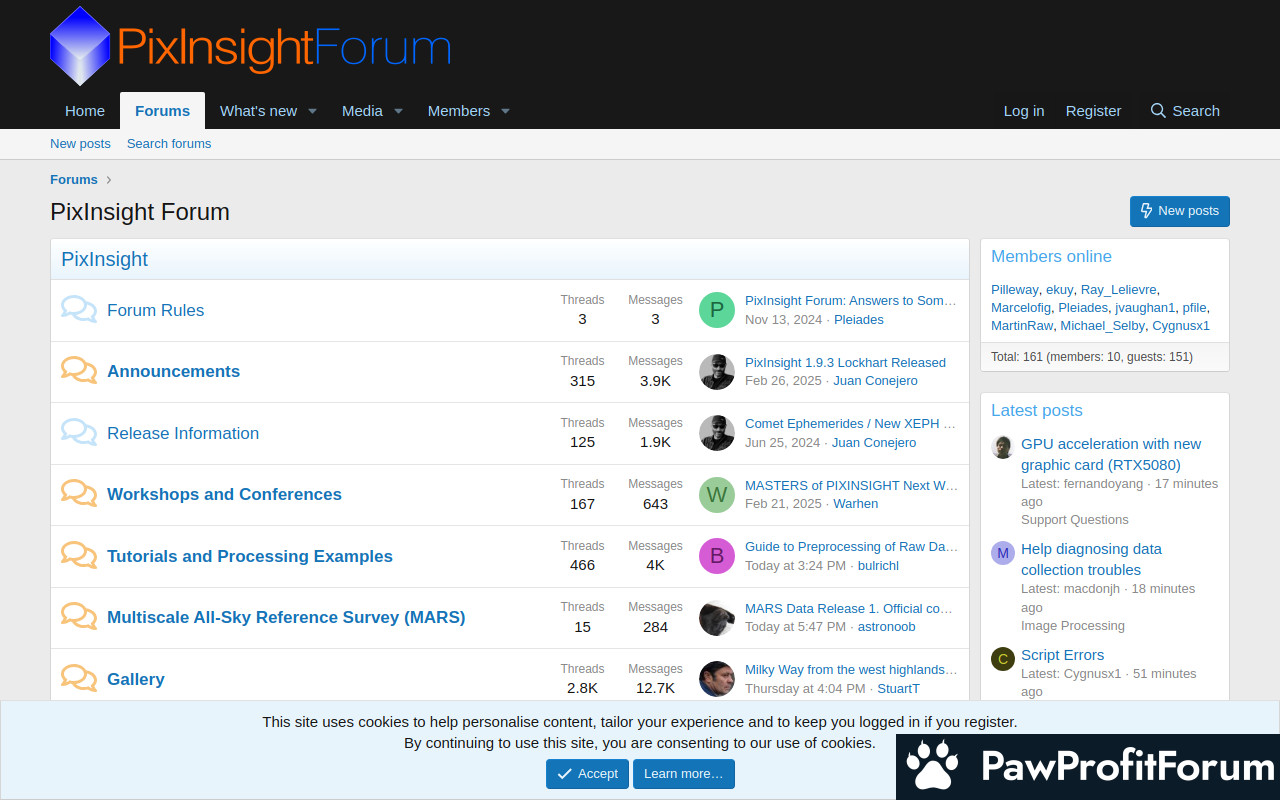Open Juan Conejero avatar in Announcements row
Viewport: 1280px width, 800px height.
[717, 372]
